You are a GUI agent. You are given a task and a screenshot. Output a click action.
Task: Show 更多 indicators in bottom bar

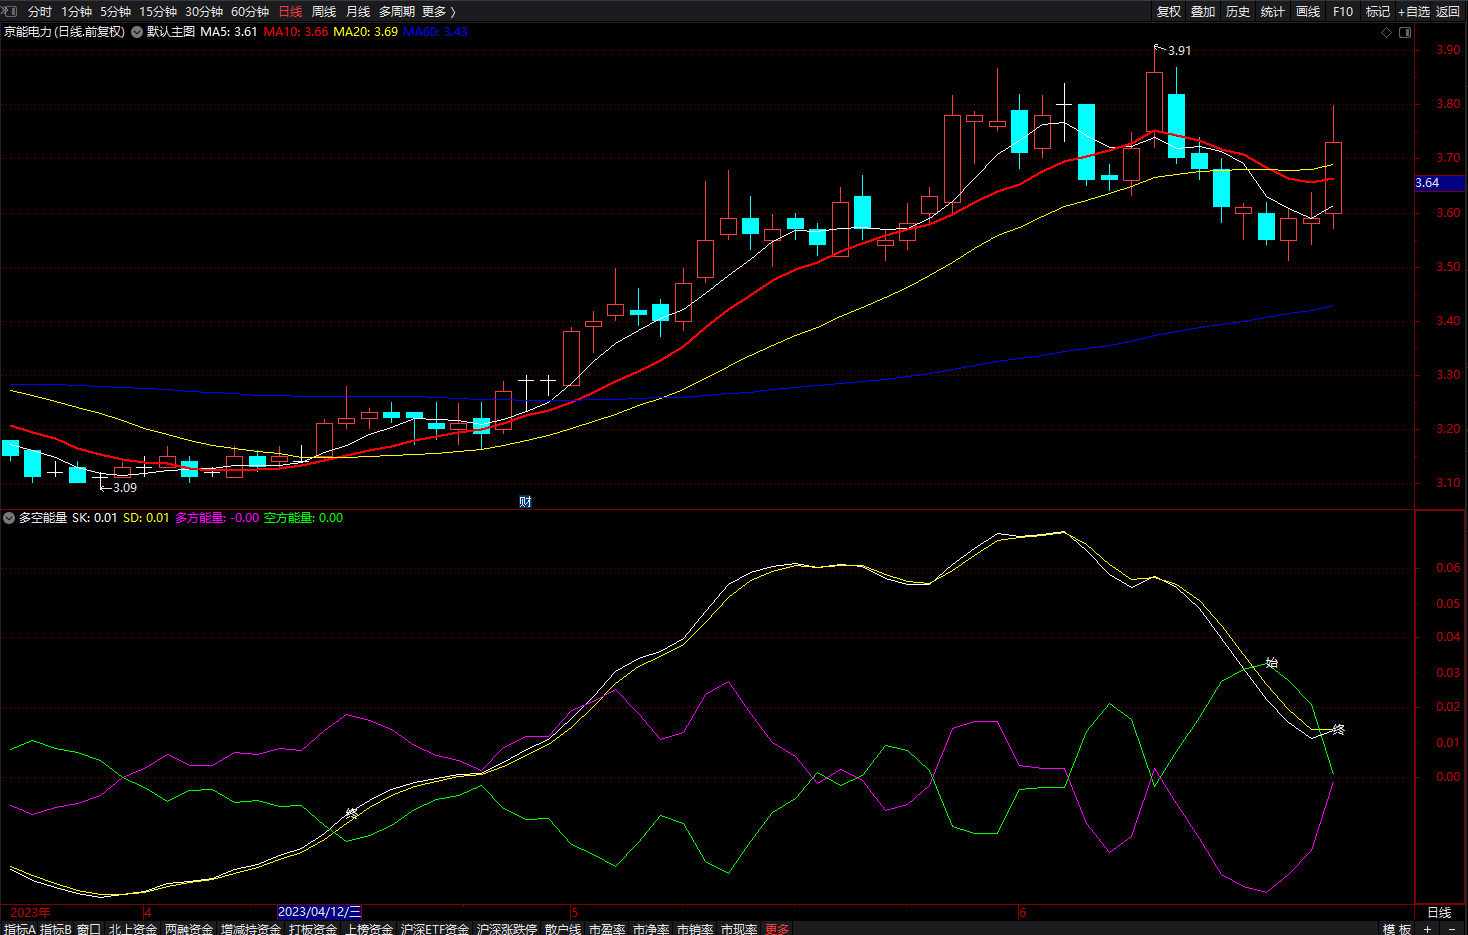(777, 929)
